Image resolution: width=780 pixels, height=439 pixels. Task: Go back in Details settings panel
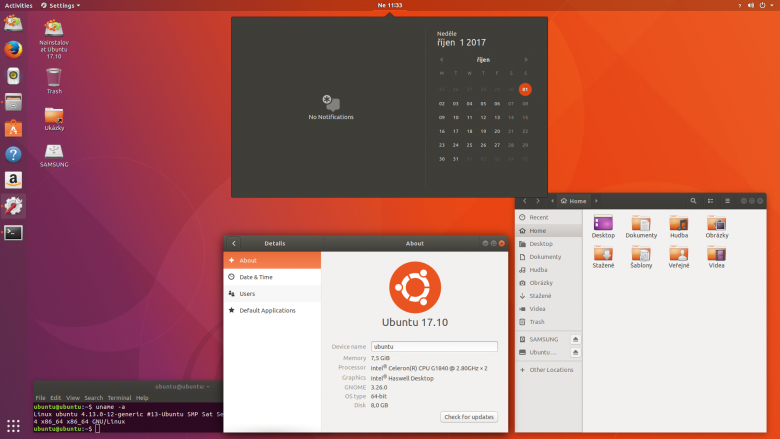[234, 243]
